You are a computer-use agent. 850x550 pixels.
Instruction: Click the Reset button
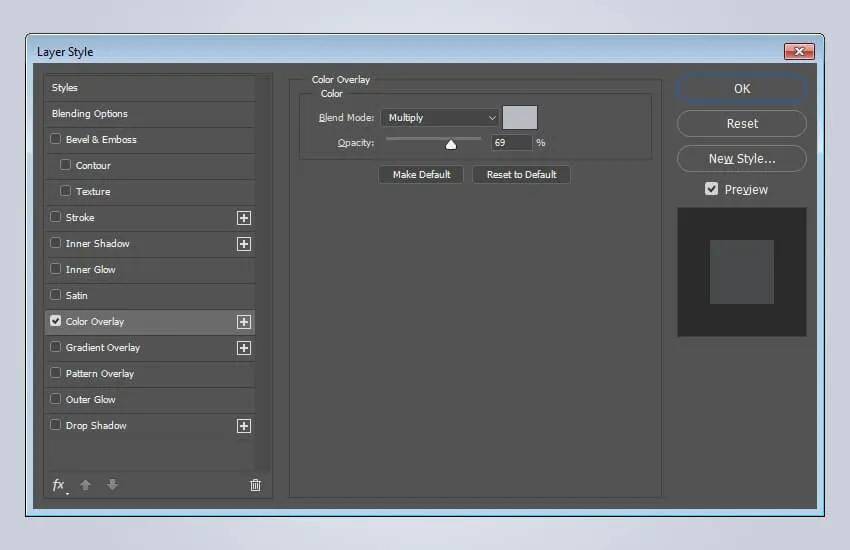tap(742, 124)
